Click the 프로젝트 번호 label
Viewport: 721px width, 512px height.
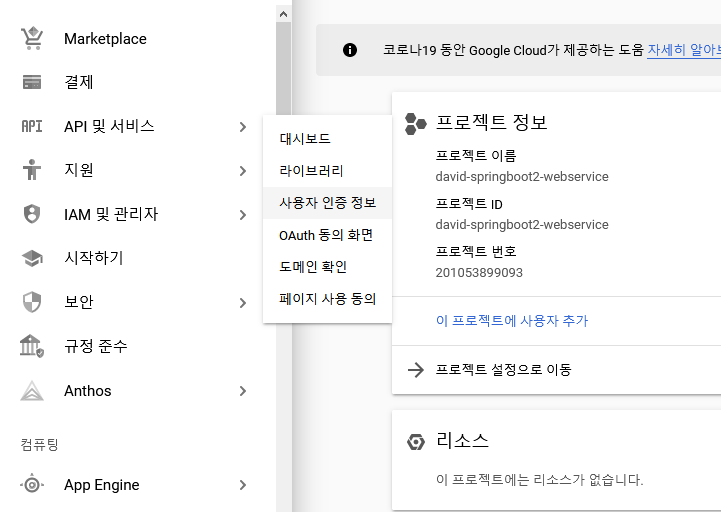476,251
